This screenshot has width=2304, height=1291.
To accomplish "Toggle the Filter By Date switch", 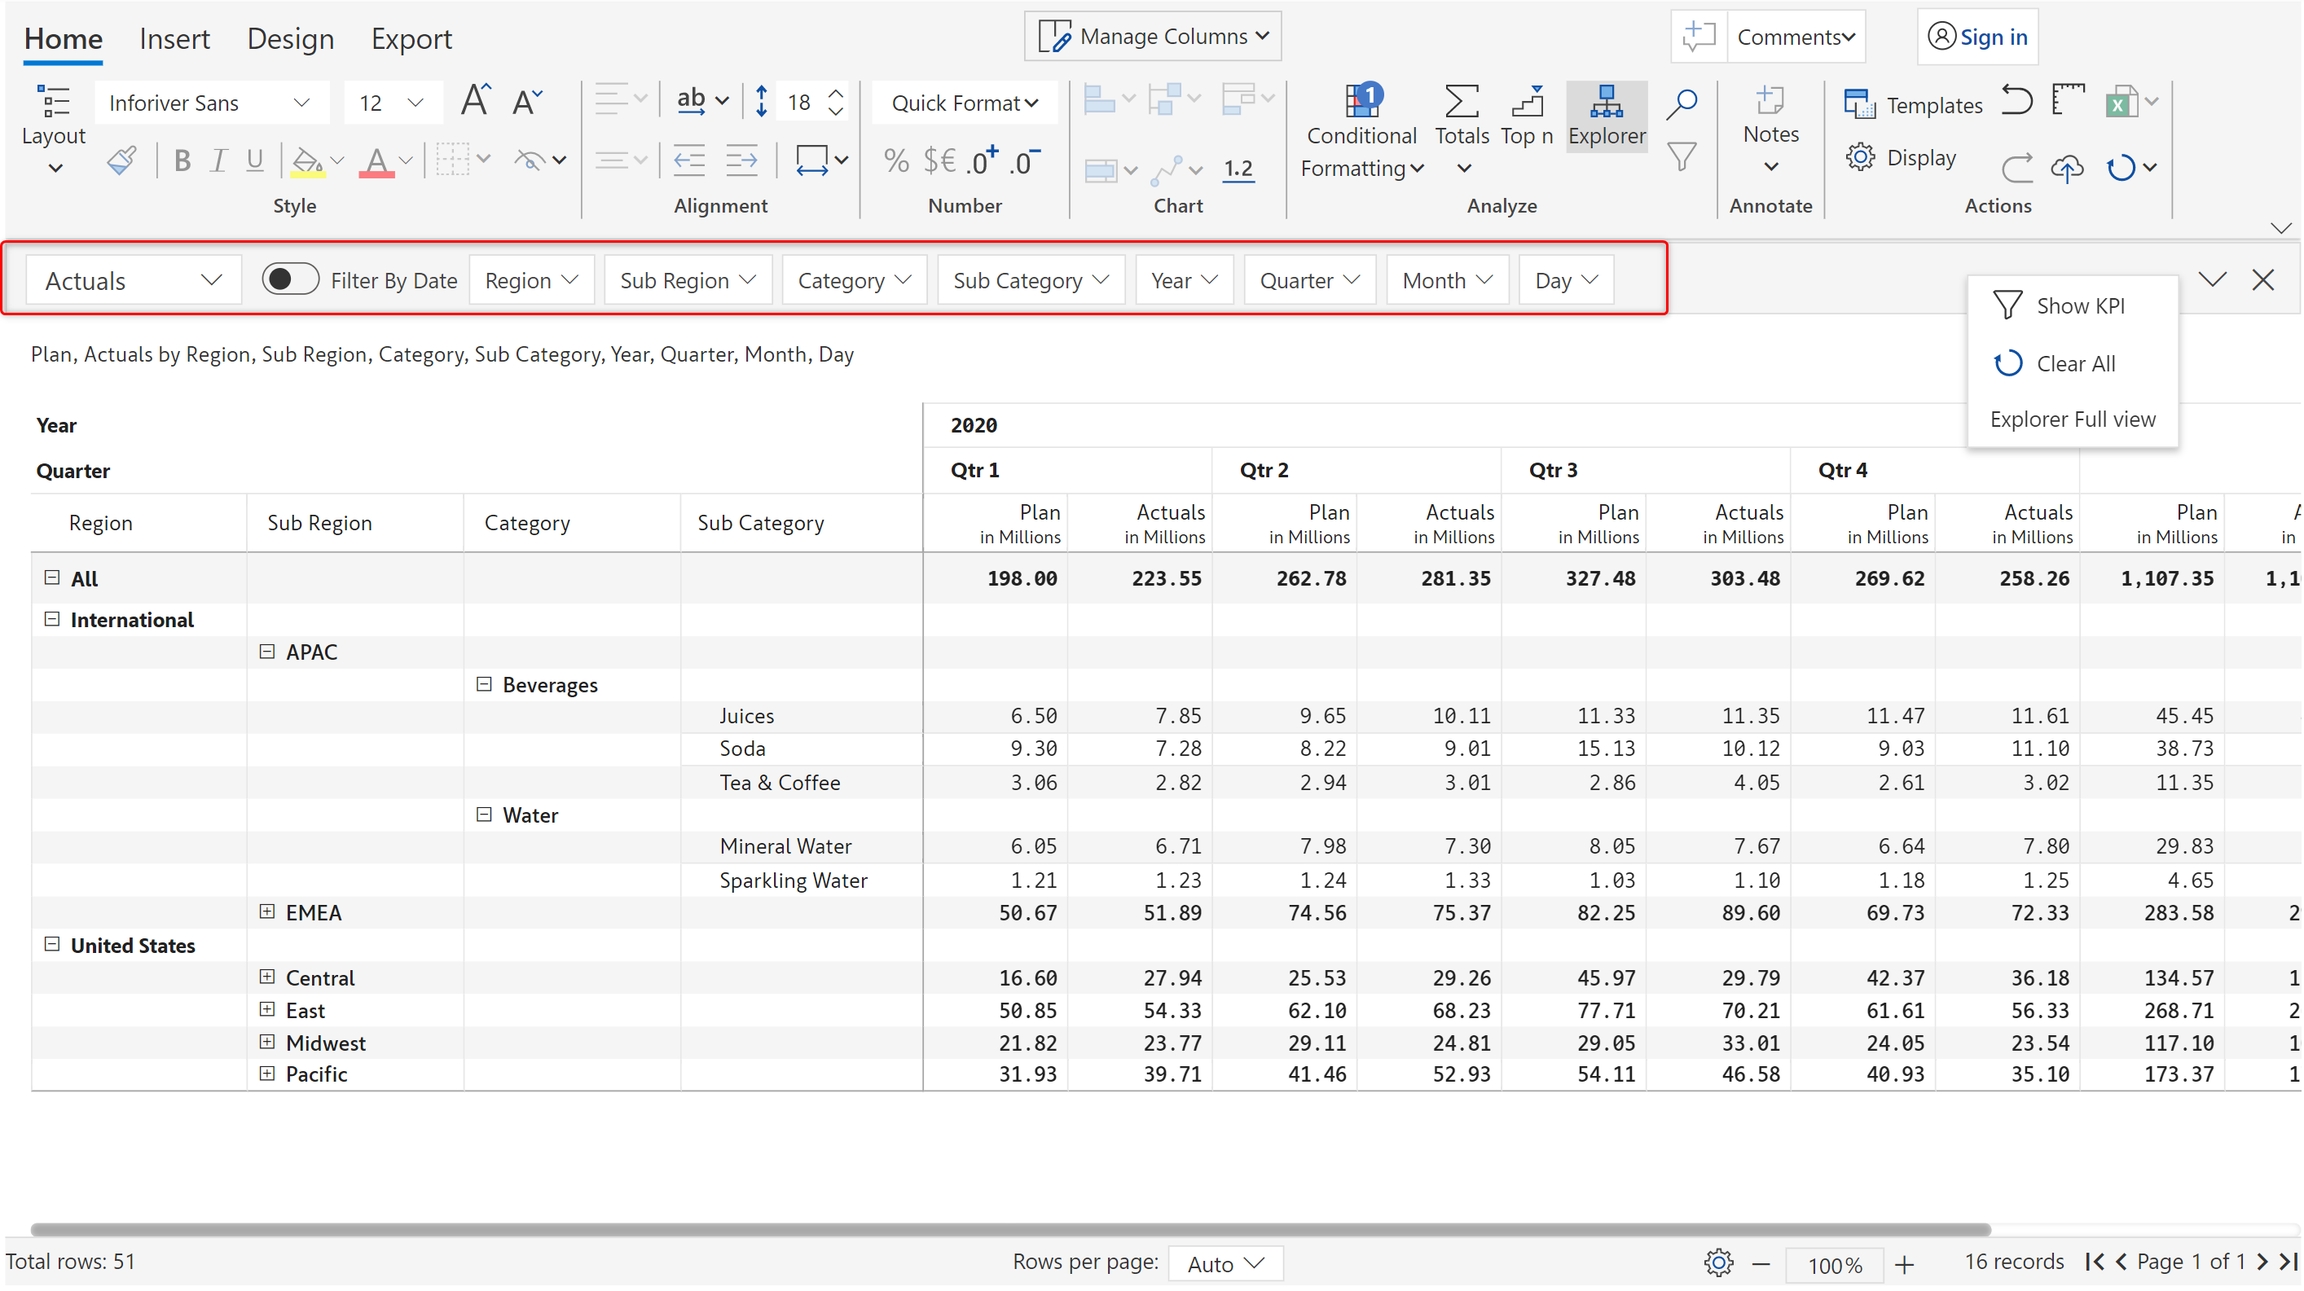I will click(x=290, y=279).
